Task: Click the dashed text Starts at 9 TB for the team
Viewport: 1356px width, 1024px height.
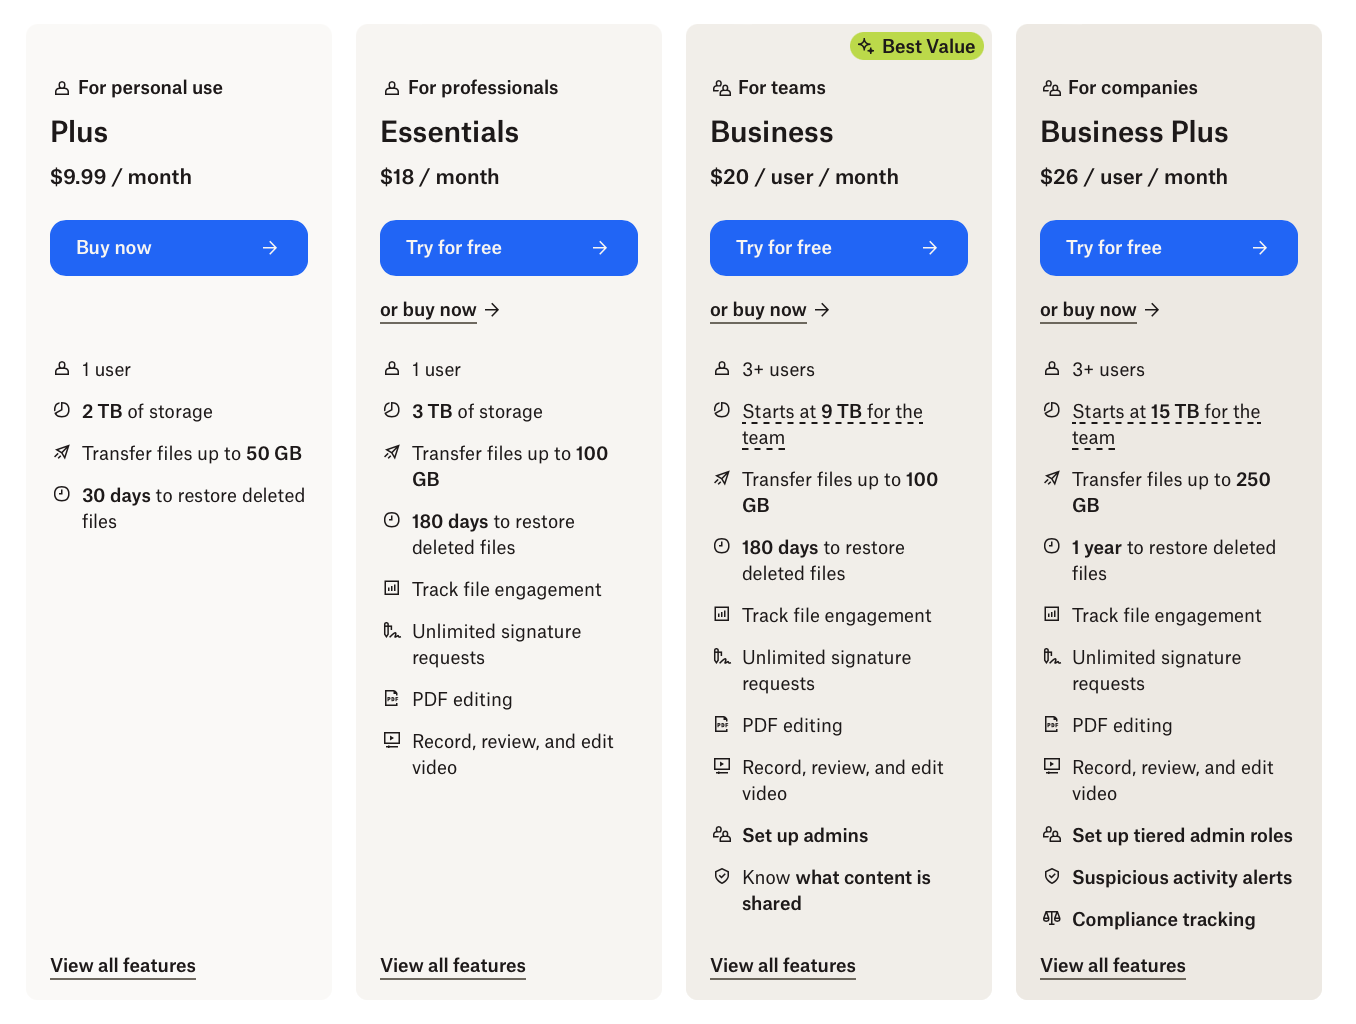Action: pos(832,424)
